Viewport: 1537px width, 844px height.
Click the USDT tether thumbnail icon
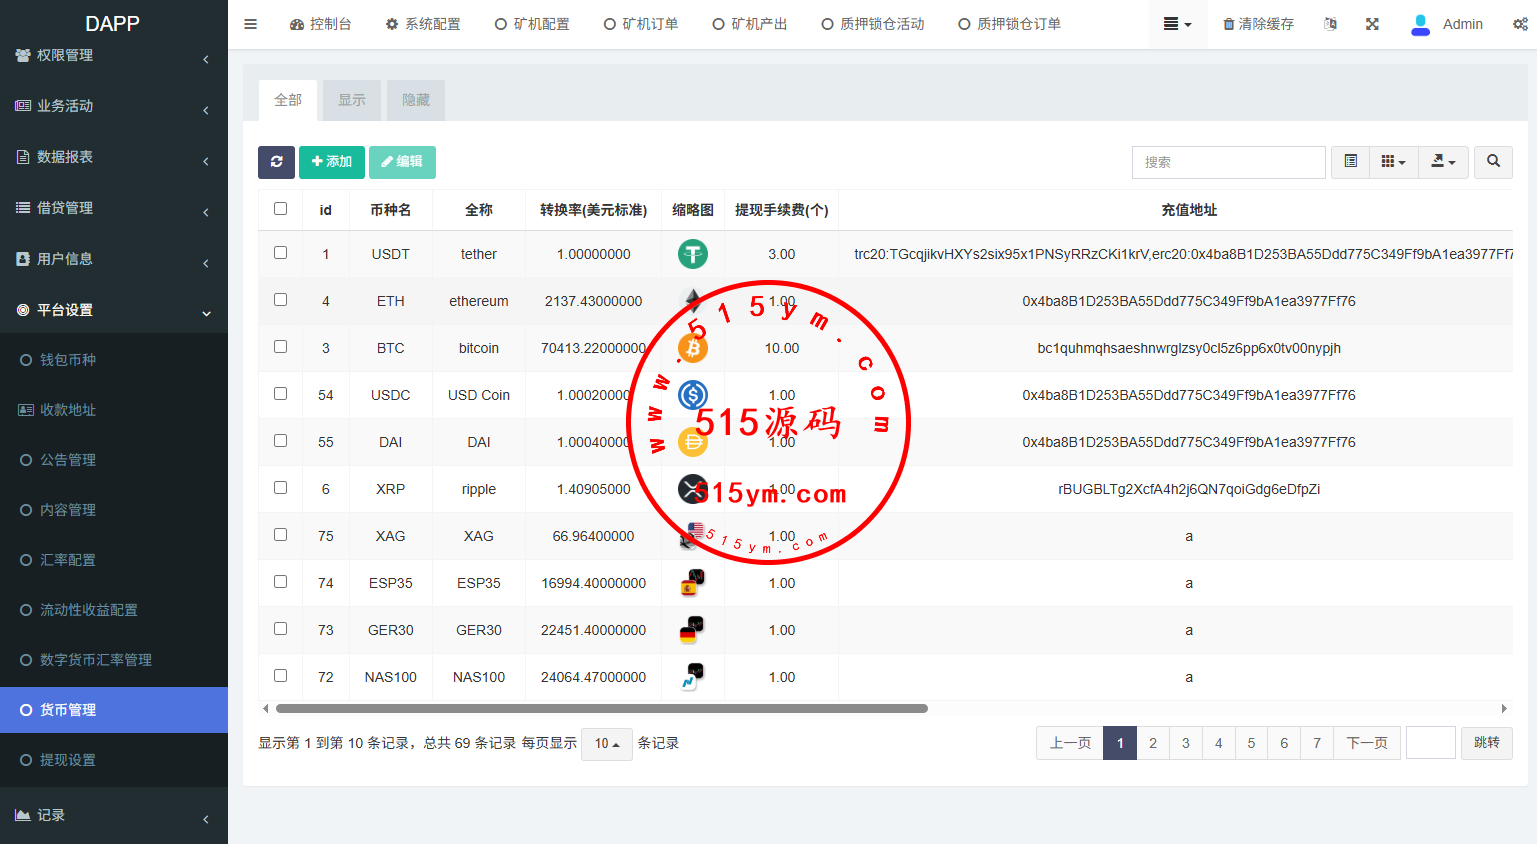coord(692,254)
